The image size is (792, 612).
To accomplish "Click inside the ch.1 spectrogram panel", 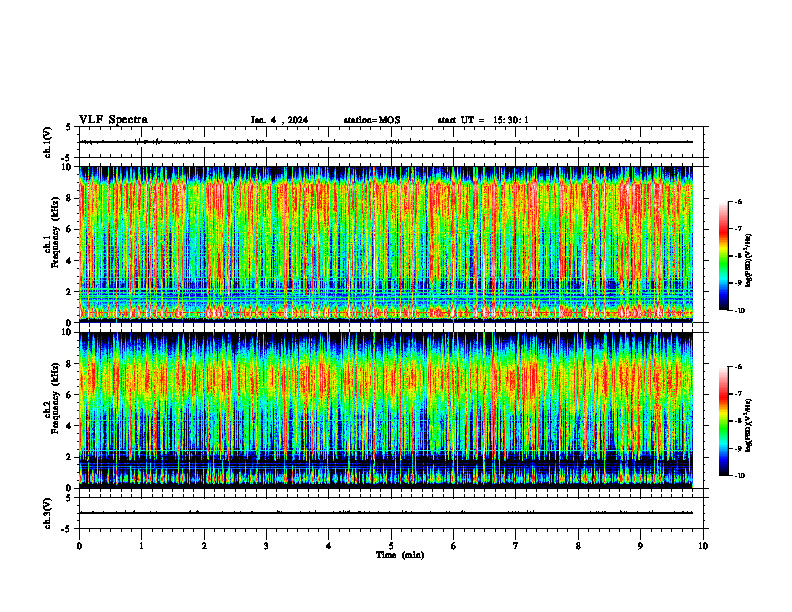I will click(x=386, y=244).
